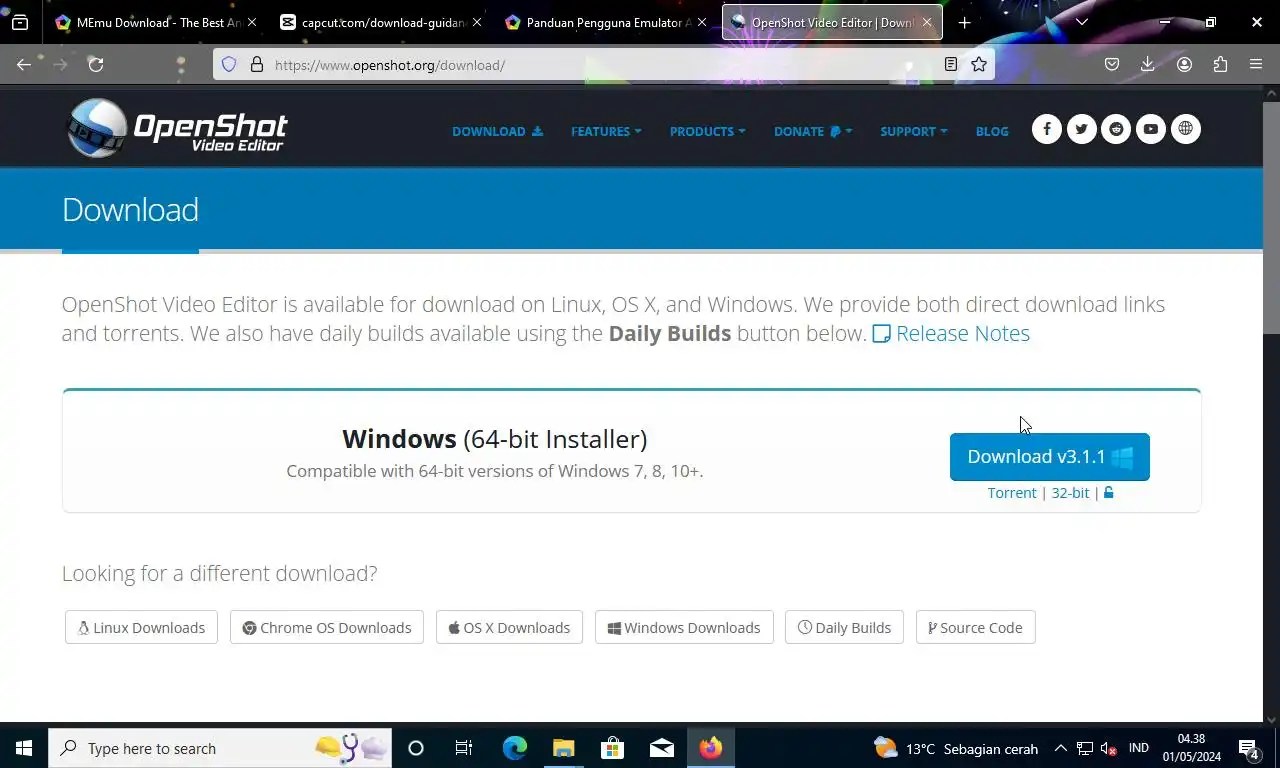
Task: Click the site padlock icon in address bar
Action: pos(256,64)
